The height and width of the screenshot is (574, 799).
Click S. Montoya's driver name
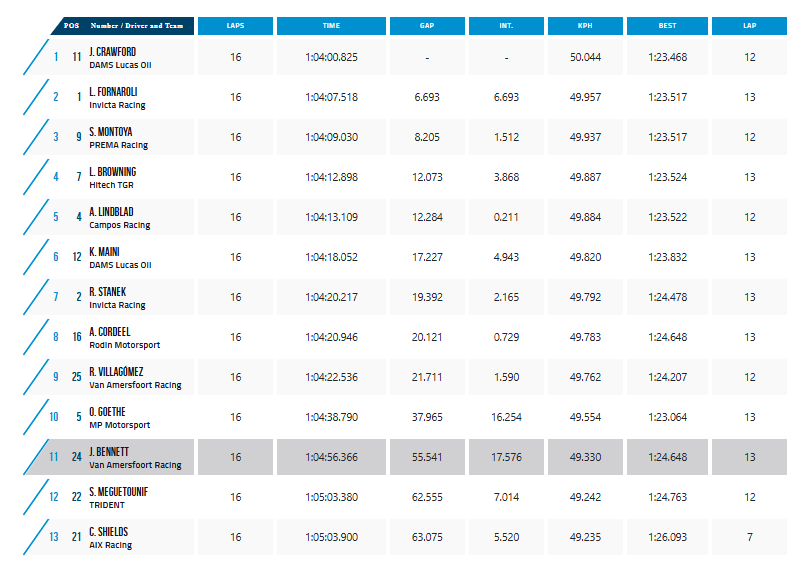click(110, 131)
